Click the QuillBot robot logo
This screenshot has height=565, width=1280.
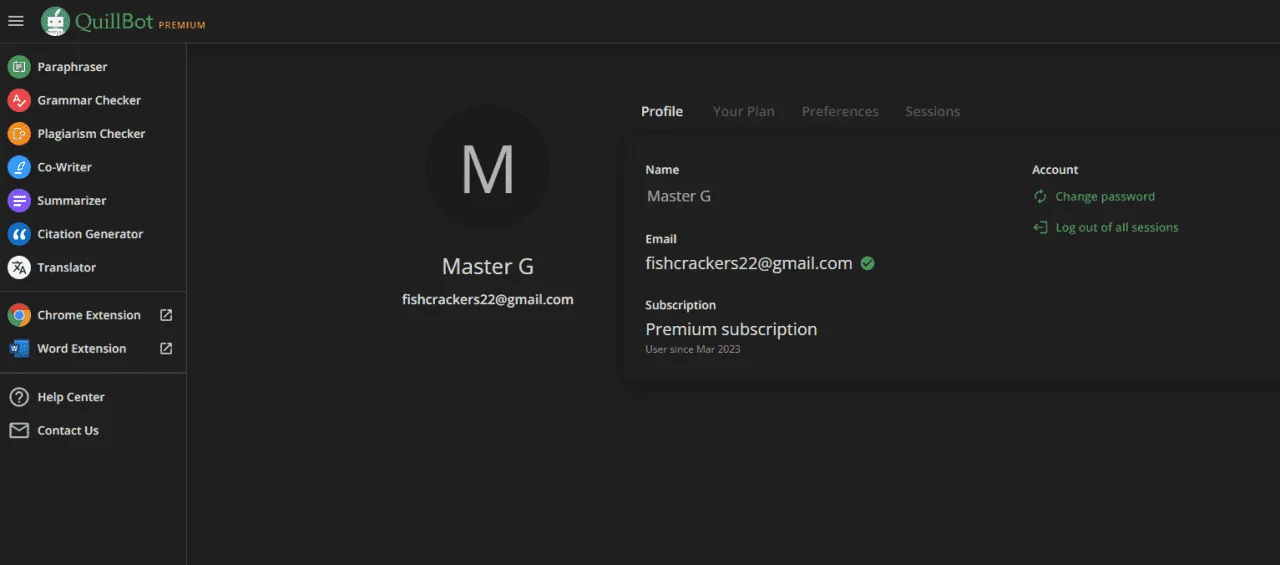(x=56, y=21)
